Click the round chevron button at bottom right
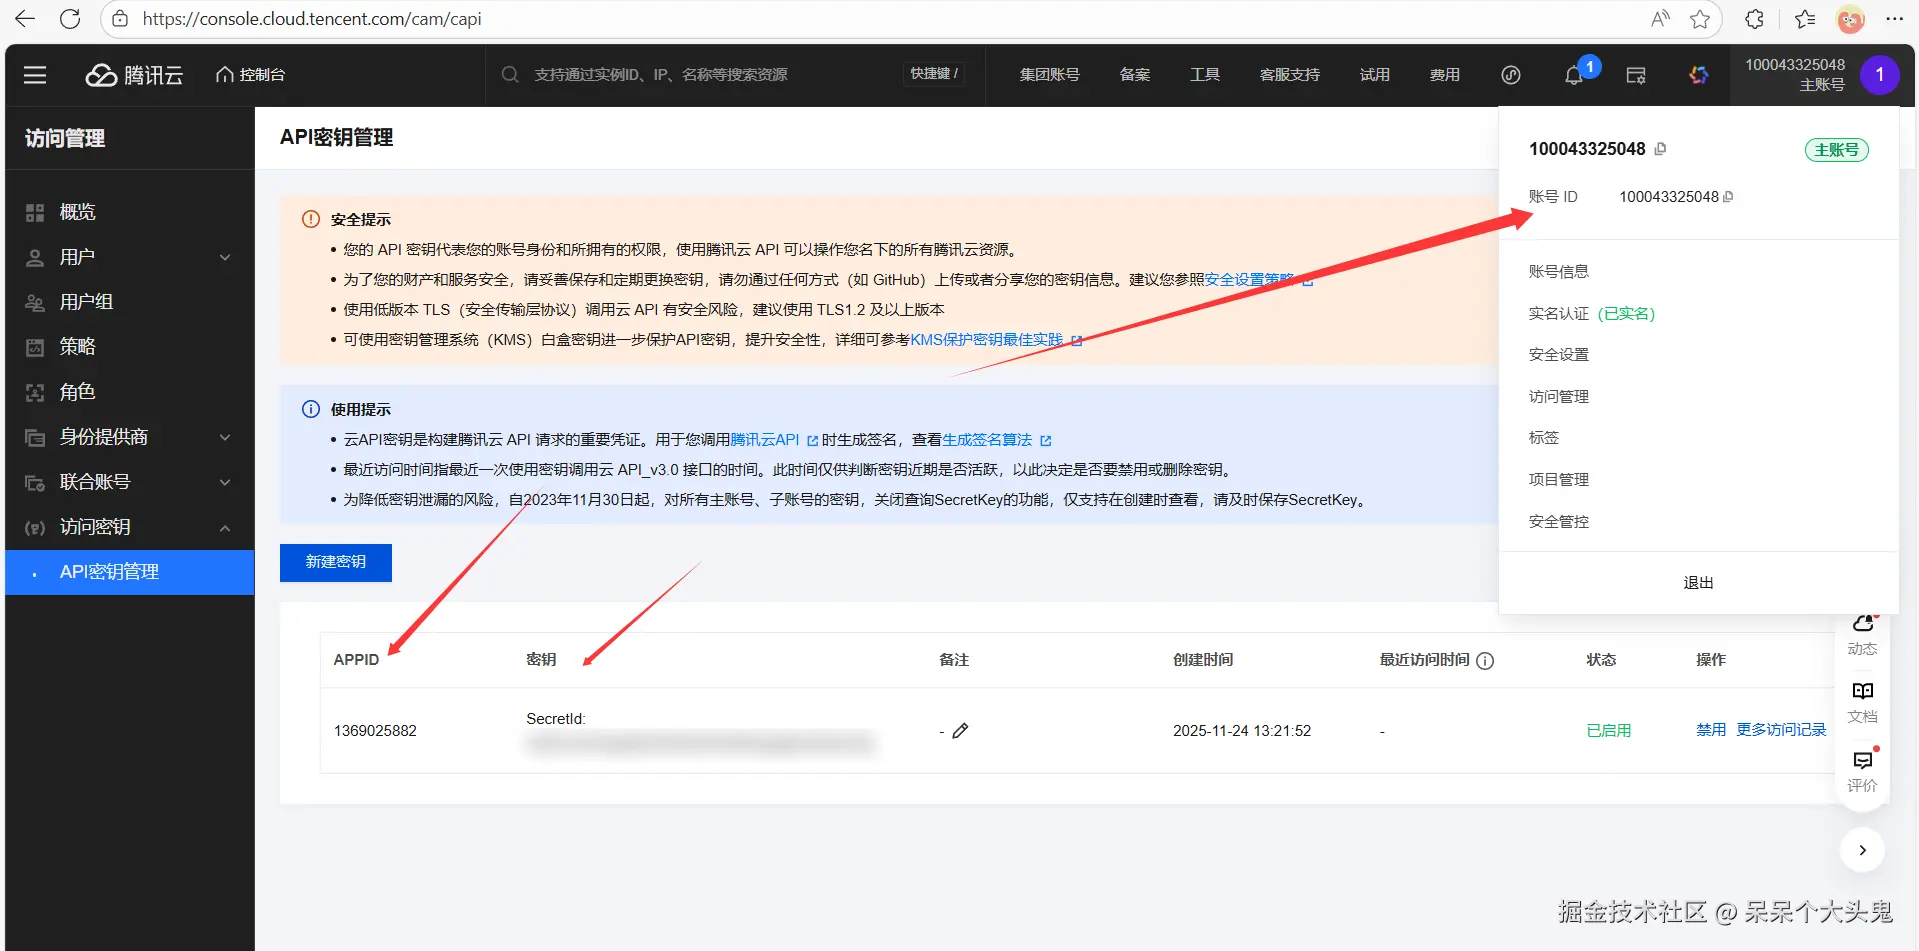 pyautogui.click(x=1862, y=850)
